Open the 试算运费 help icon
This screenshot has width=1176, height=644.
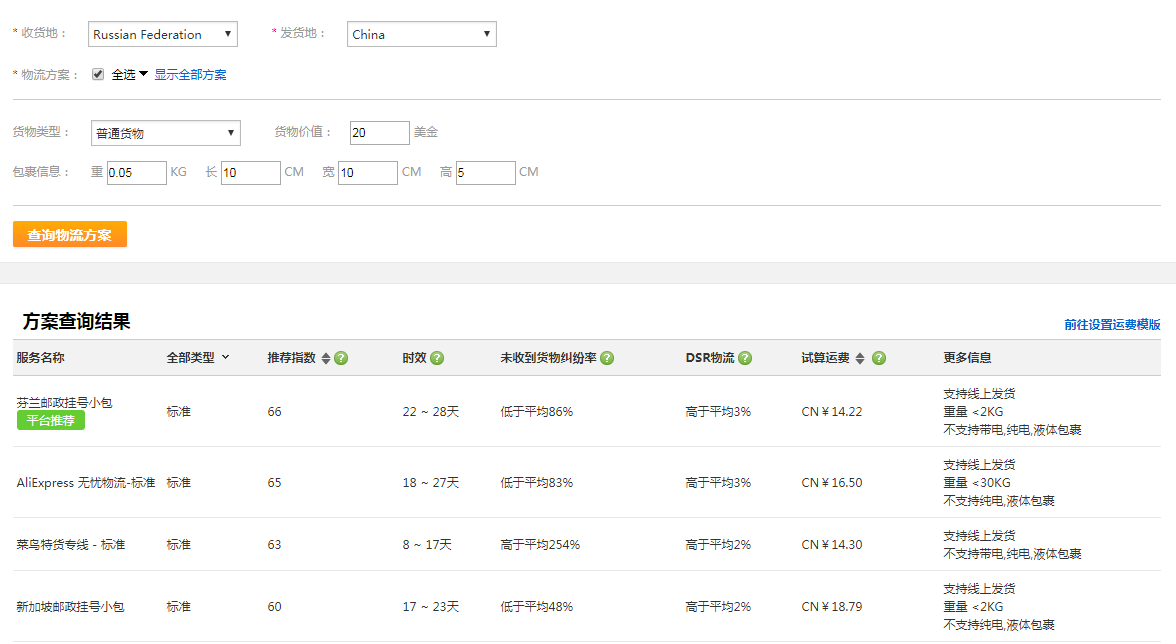(878, 357)
